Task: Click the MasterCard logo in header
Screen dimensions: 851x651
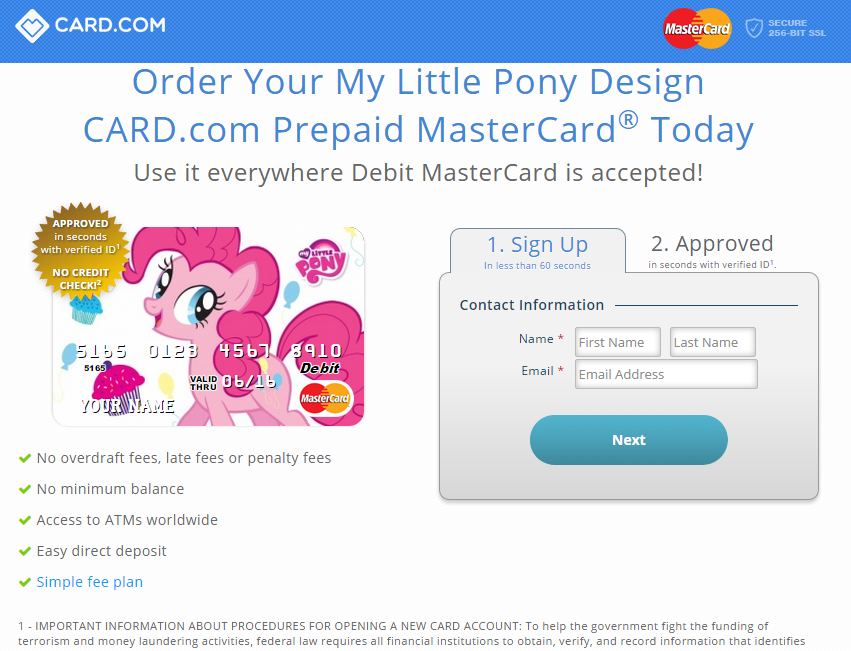Action: pyautogui.click(x=697, y=28)
